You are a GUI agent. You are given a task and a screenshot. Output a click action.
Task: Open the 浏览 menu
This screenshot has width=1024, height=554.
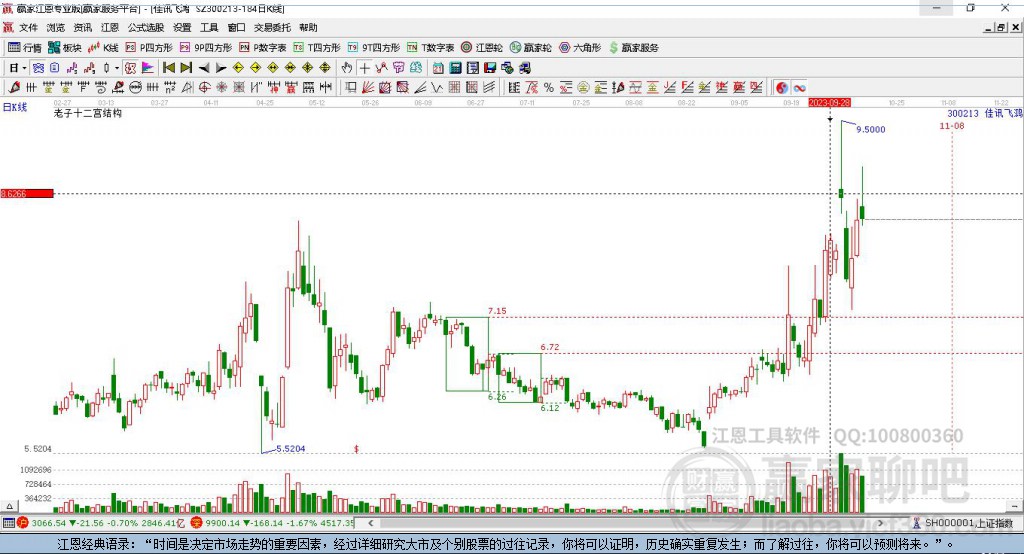pos(56,27)
